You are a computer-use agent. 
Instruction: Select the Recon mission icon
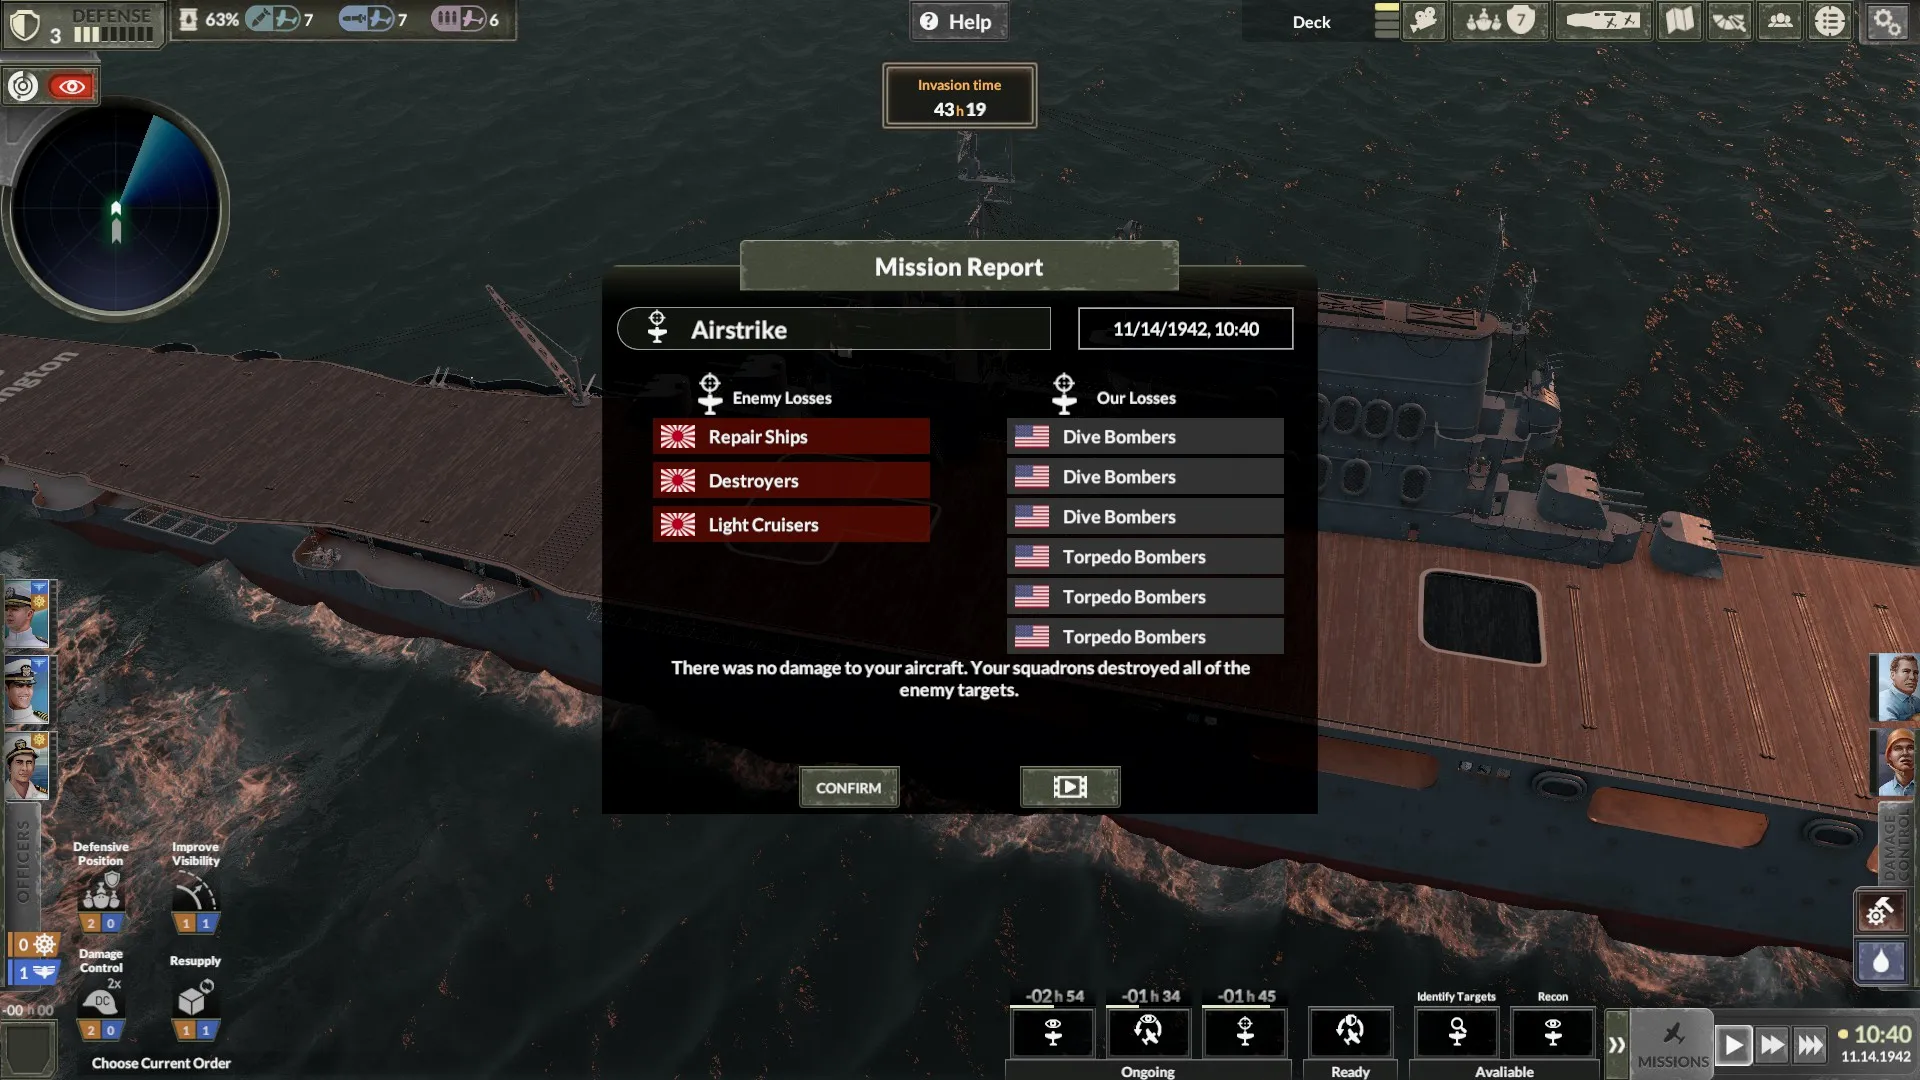tap(1553, 1032)
